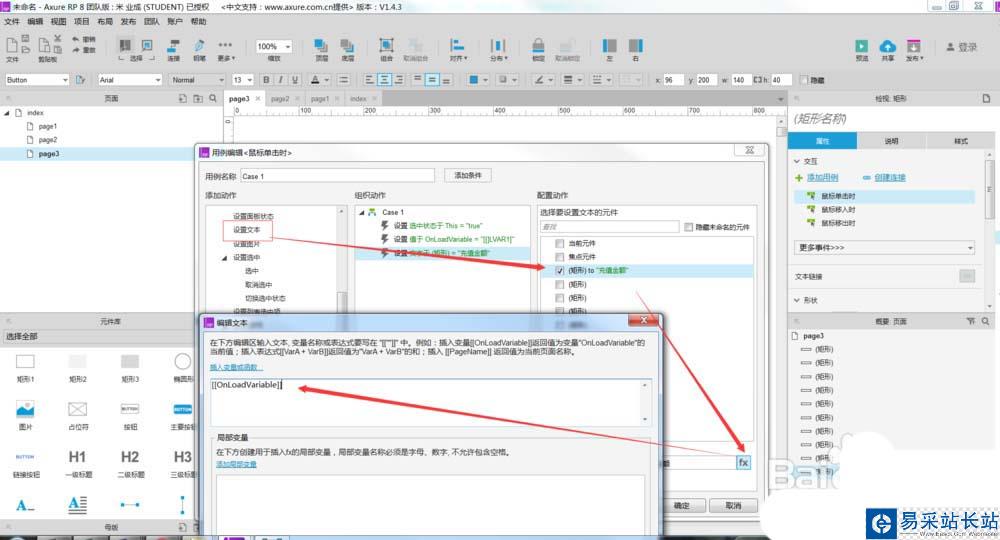The height and width of the screenshot is (540, 1000).
Task: Apply bold text formatting
Action: click(267, 80)
